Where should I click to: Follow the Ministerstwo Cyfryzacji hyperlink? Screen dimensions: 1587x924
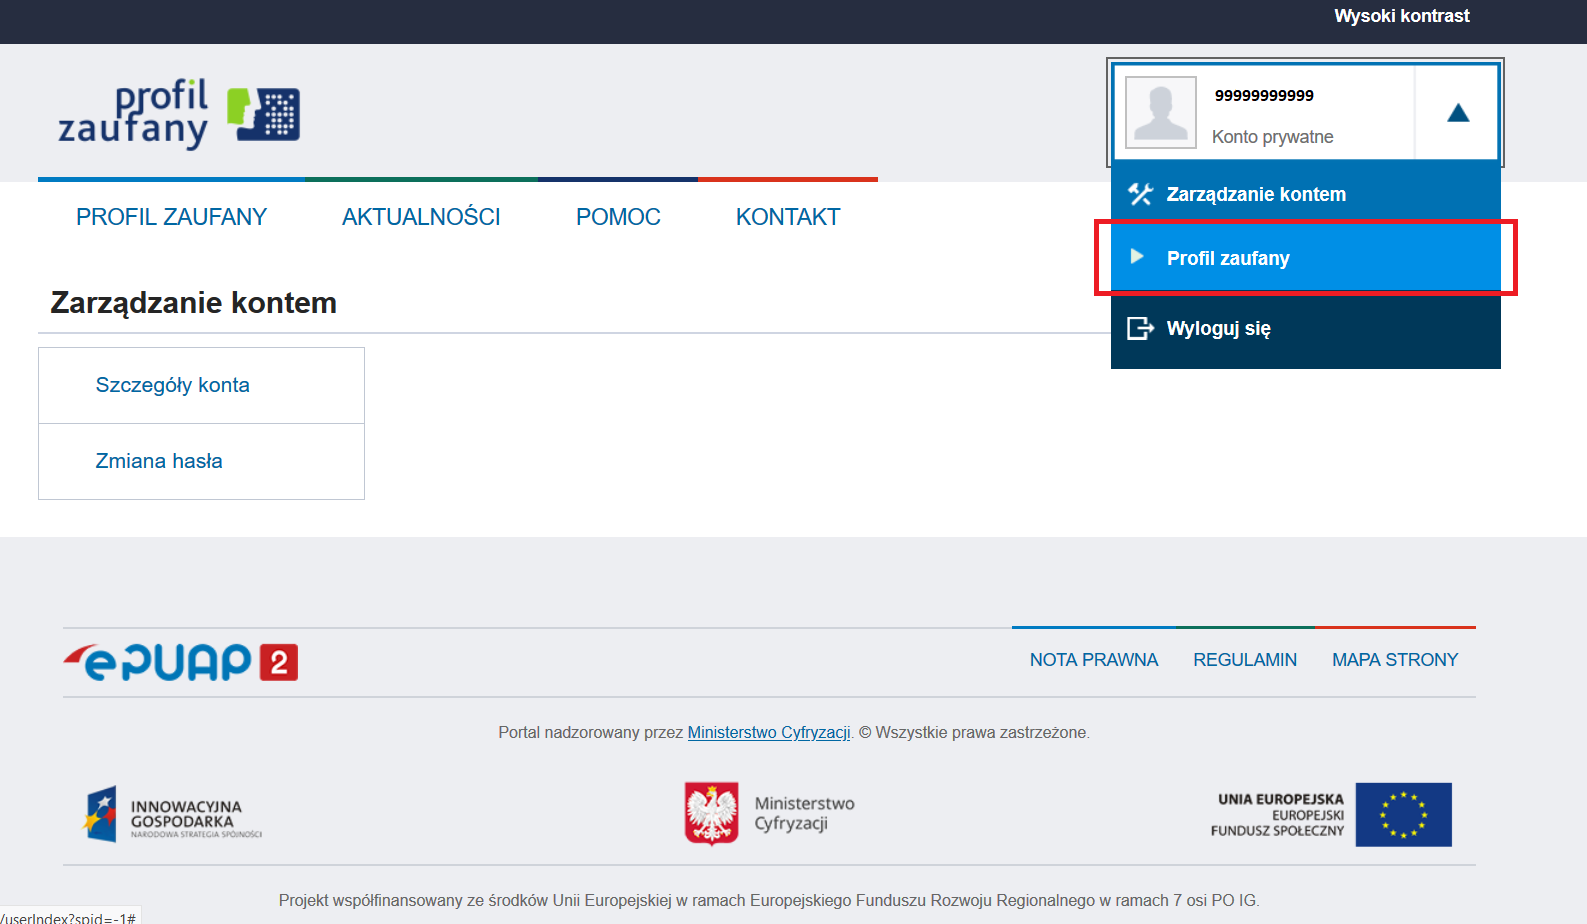(769, 733)
